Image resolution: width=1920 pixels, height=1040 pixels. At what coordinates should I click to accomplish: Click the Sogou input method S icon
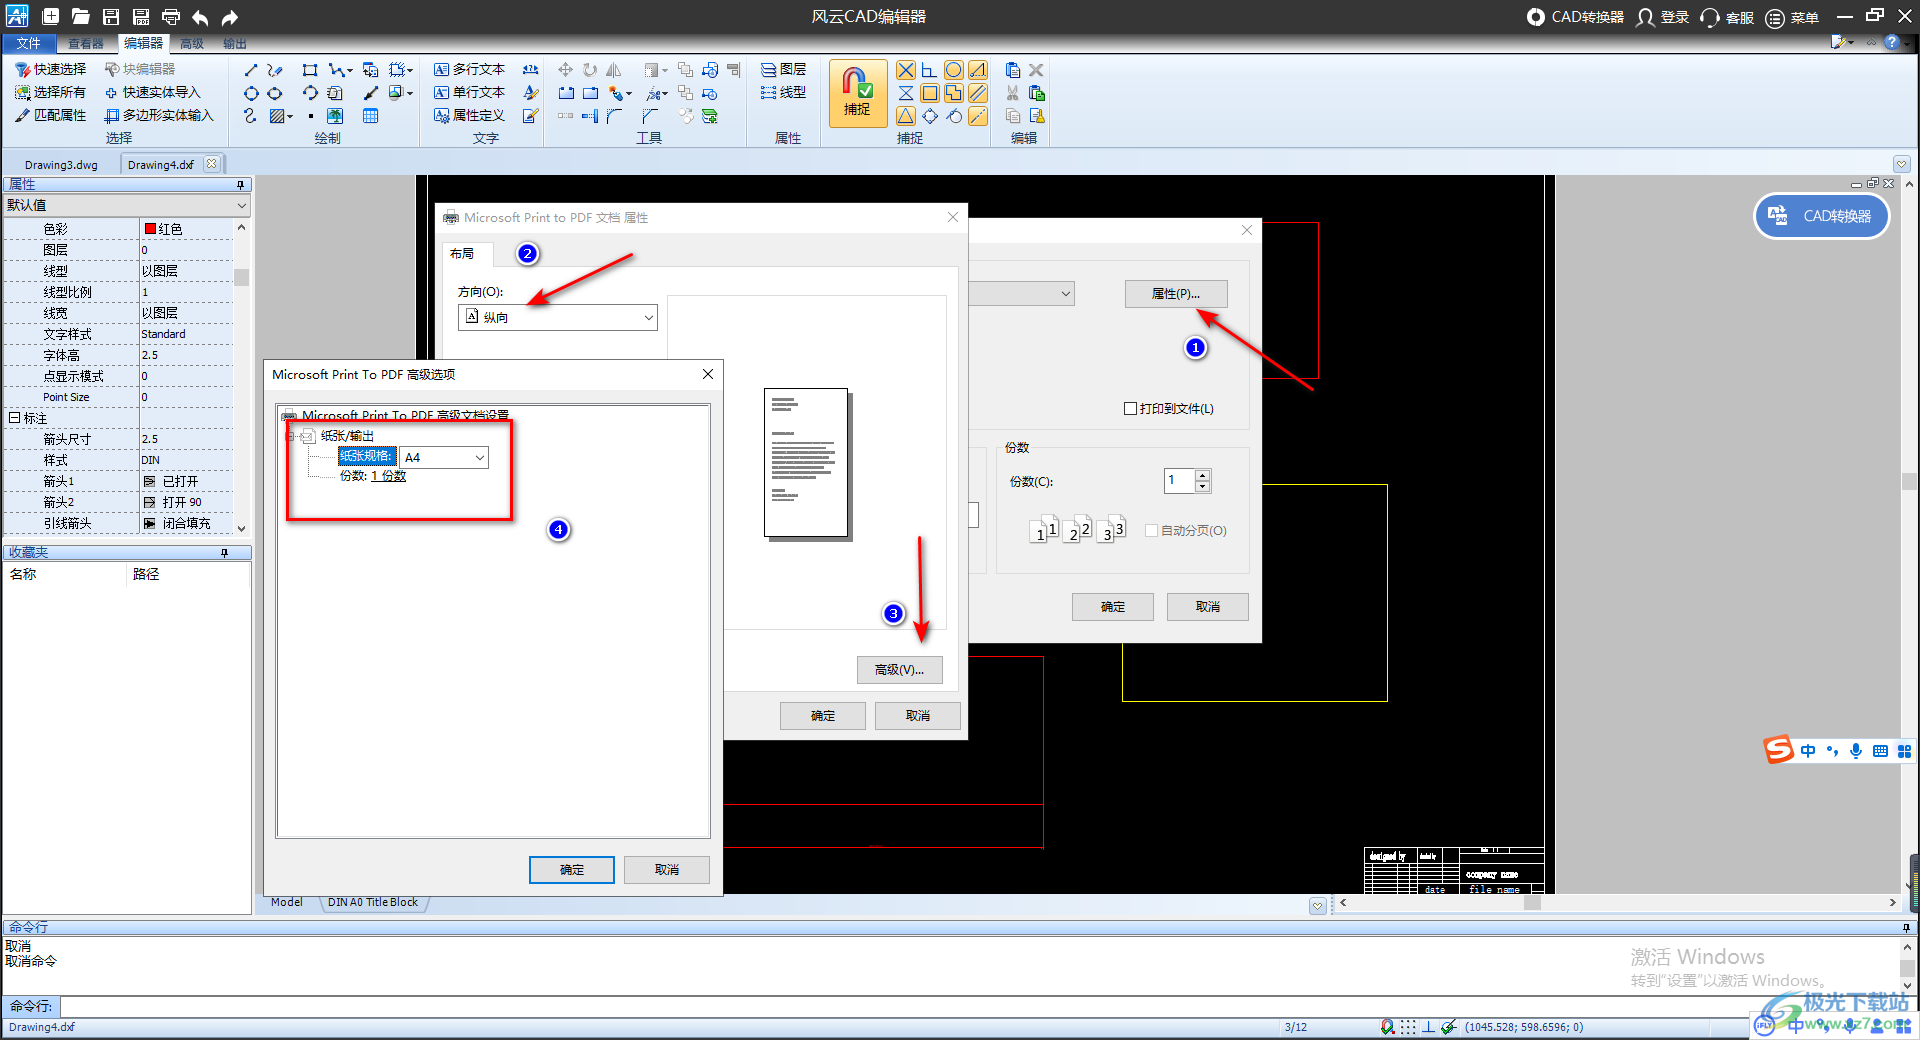1778,749
